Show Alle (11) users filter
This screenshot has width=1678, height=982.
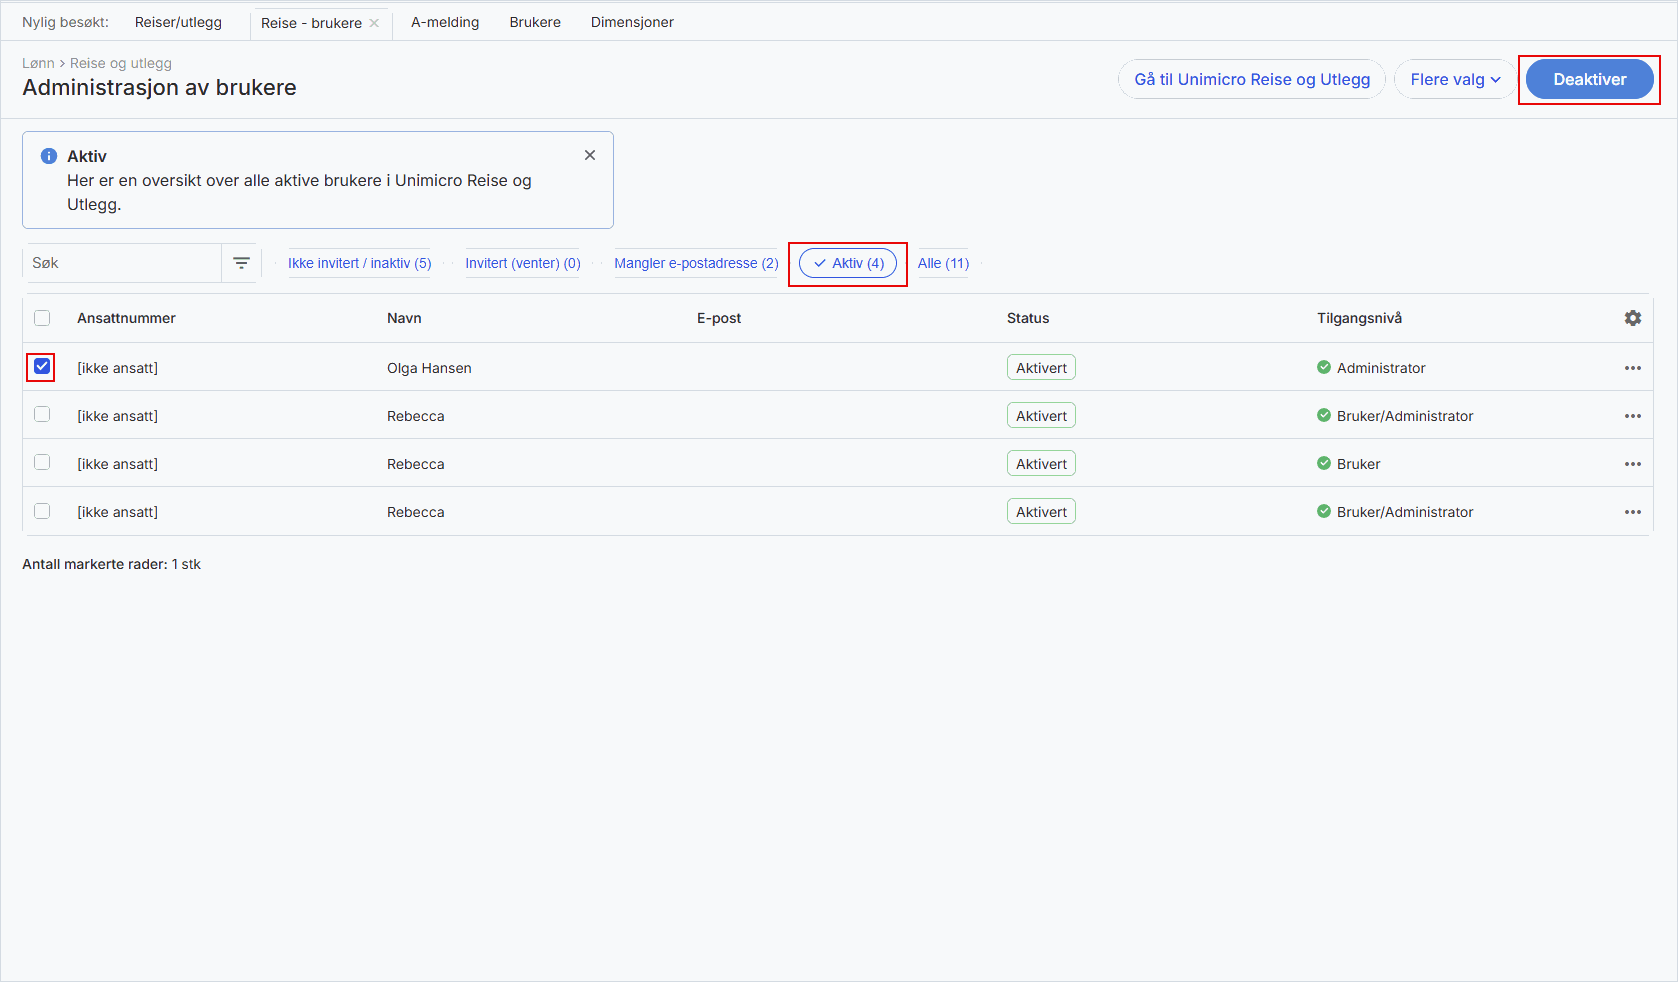943,263
